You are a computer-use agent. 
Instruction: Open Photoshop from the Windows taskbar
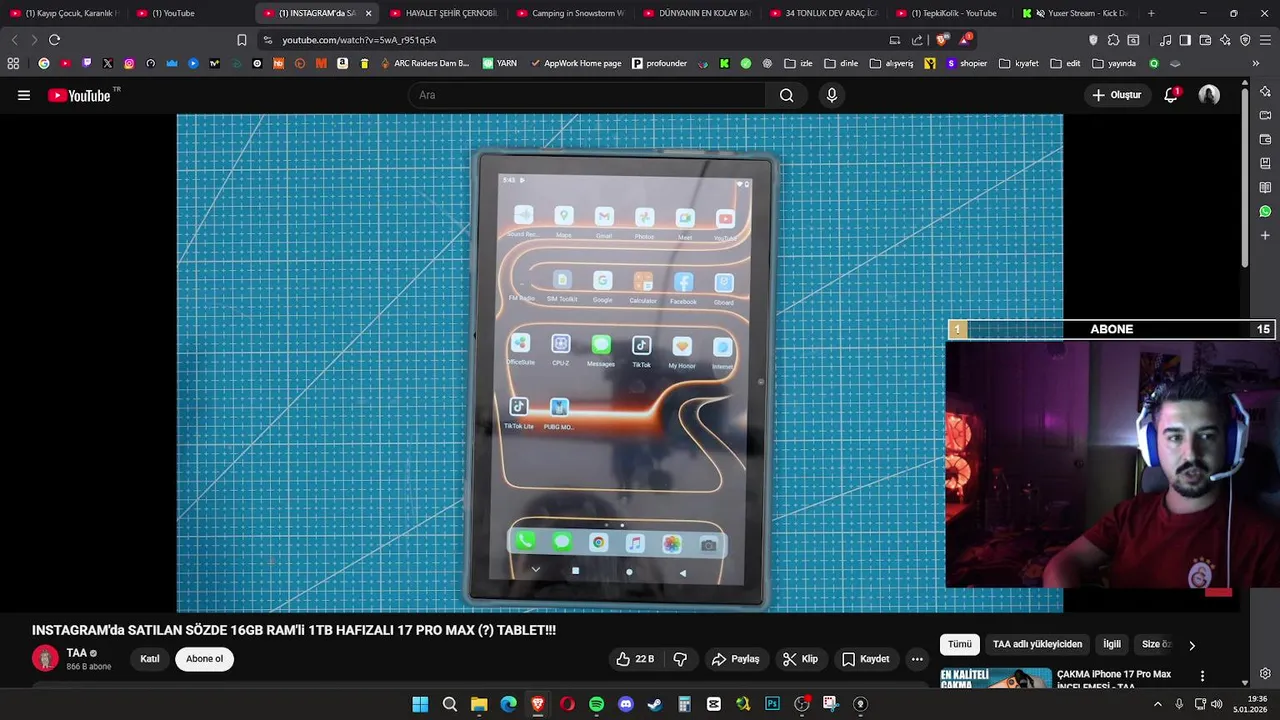772,704
